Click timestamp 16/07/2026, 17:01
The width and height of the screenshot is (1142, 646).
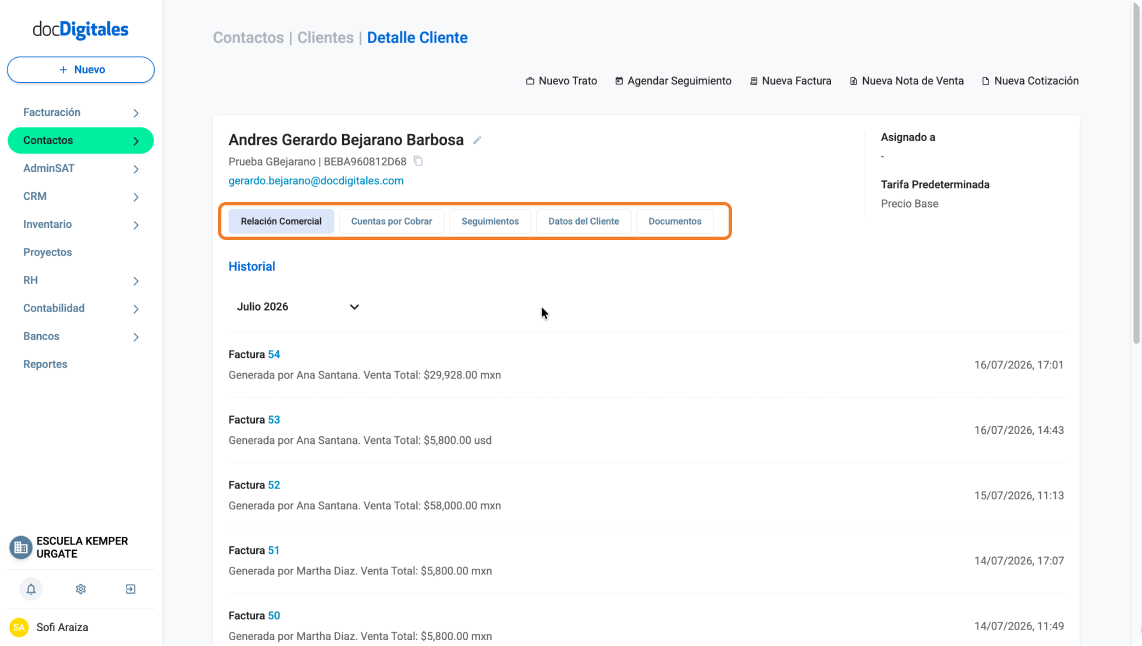click(1019, 365)
